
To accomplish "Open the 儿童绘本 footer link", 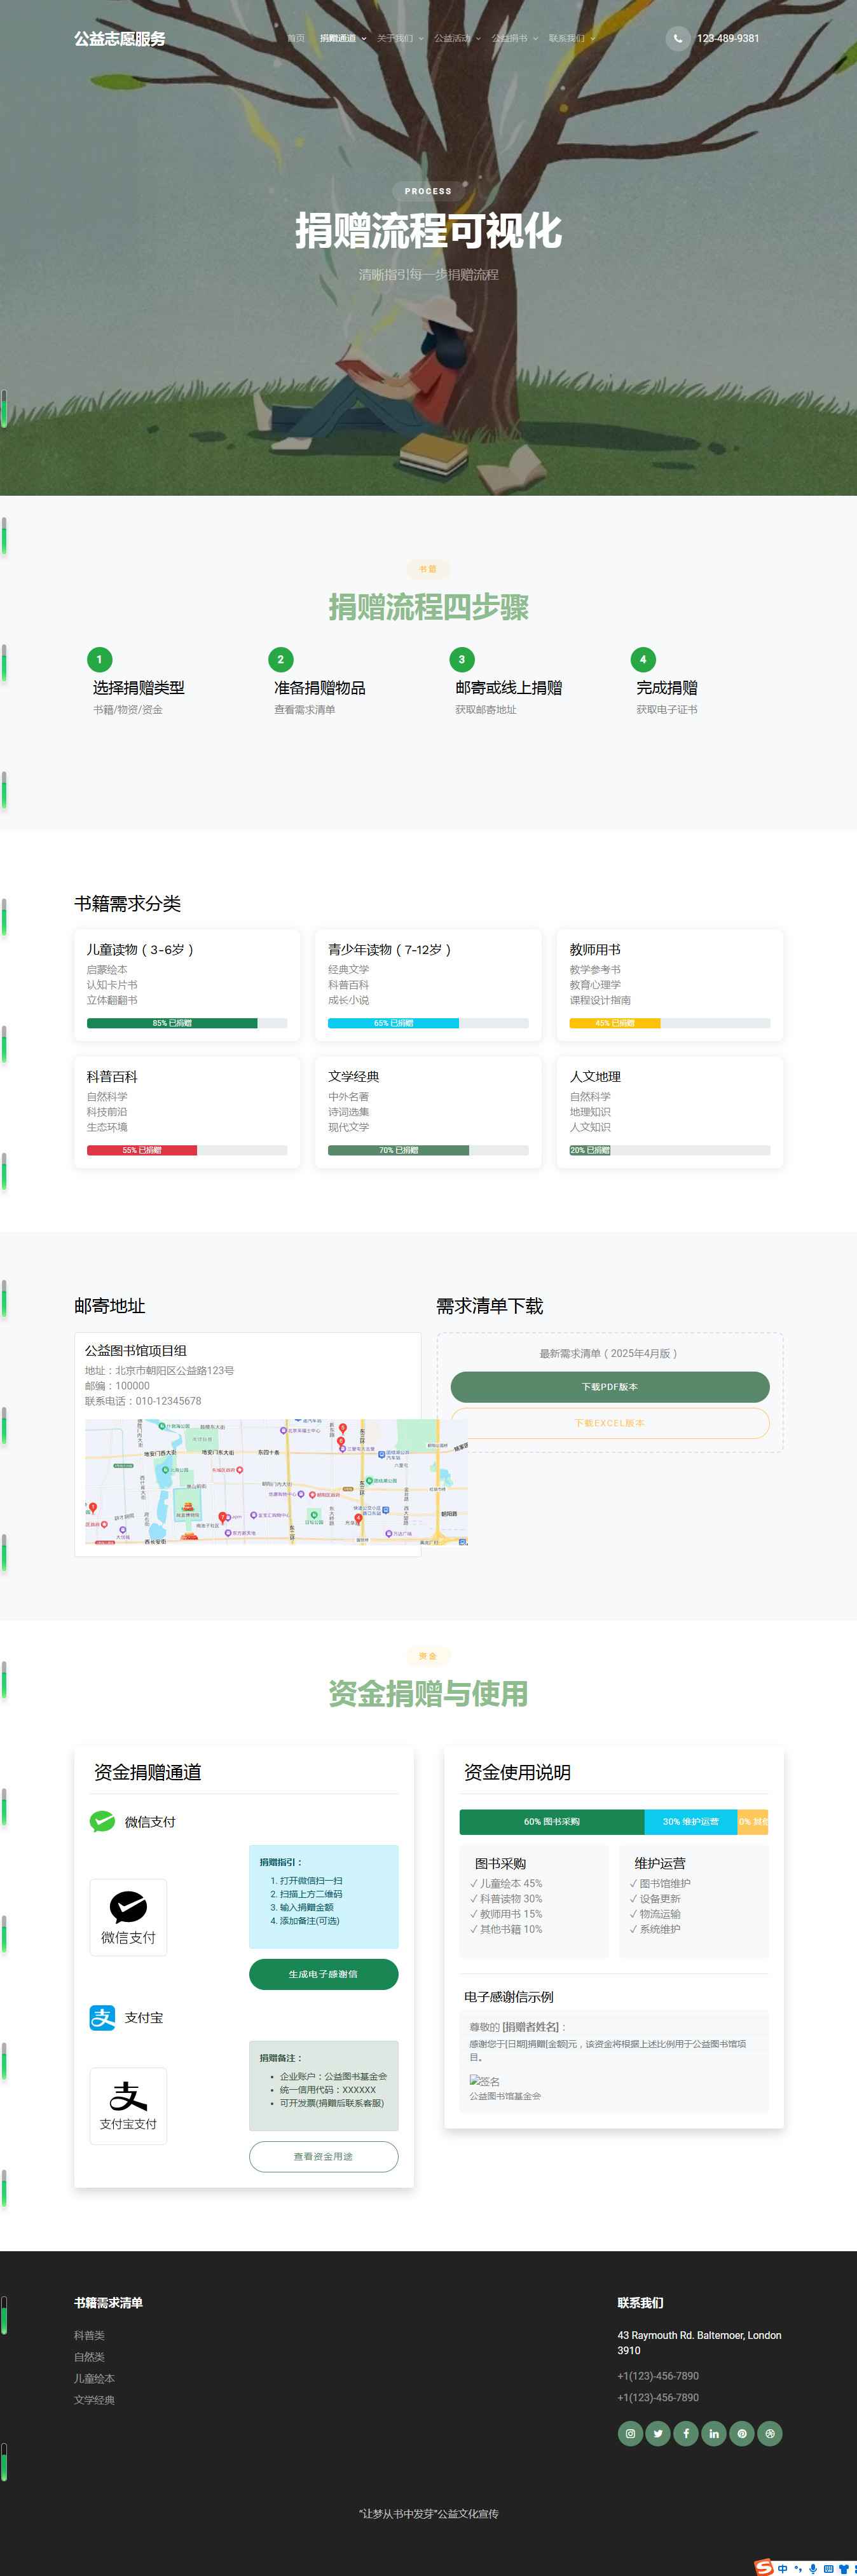I will click(x=94, y=2378).
